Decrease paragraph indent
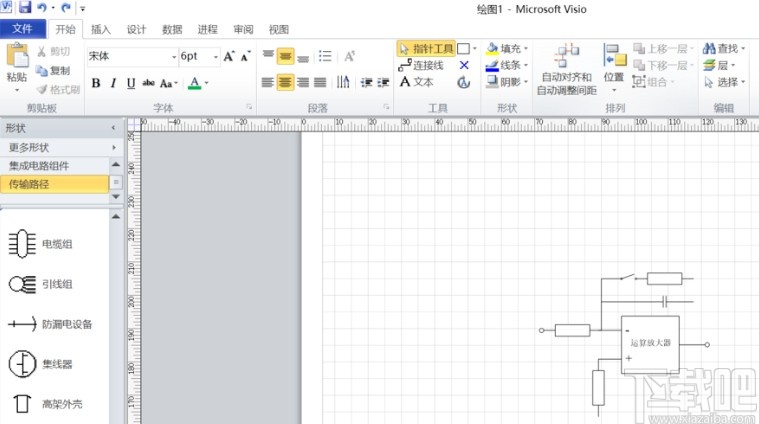Viewport: 759px width, 424px height. [366, 83]
